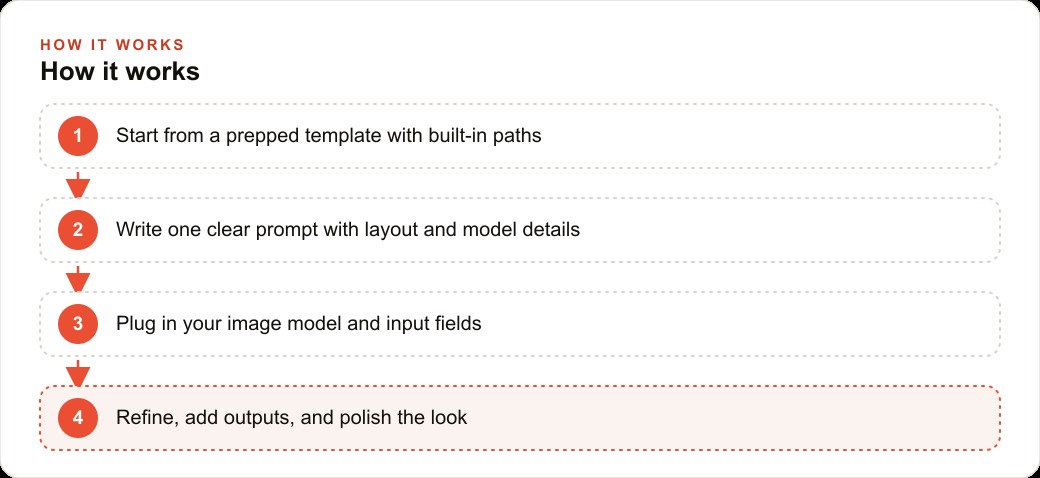Click empty space inside the highlighted step 4 card

pyautogui.click(x=730, y=418)
